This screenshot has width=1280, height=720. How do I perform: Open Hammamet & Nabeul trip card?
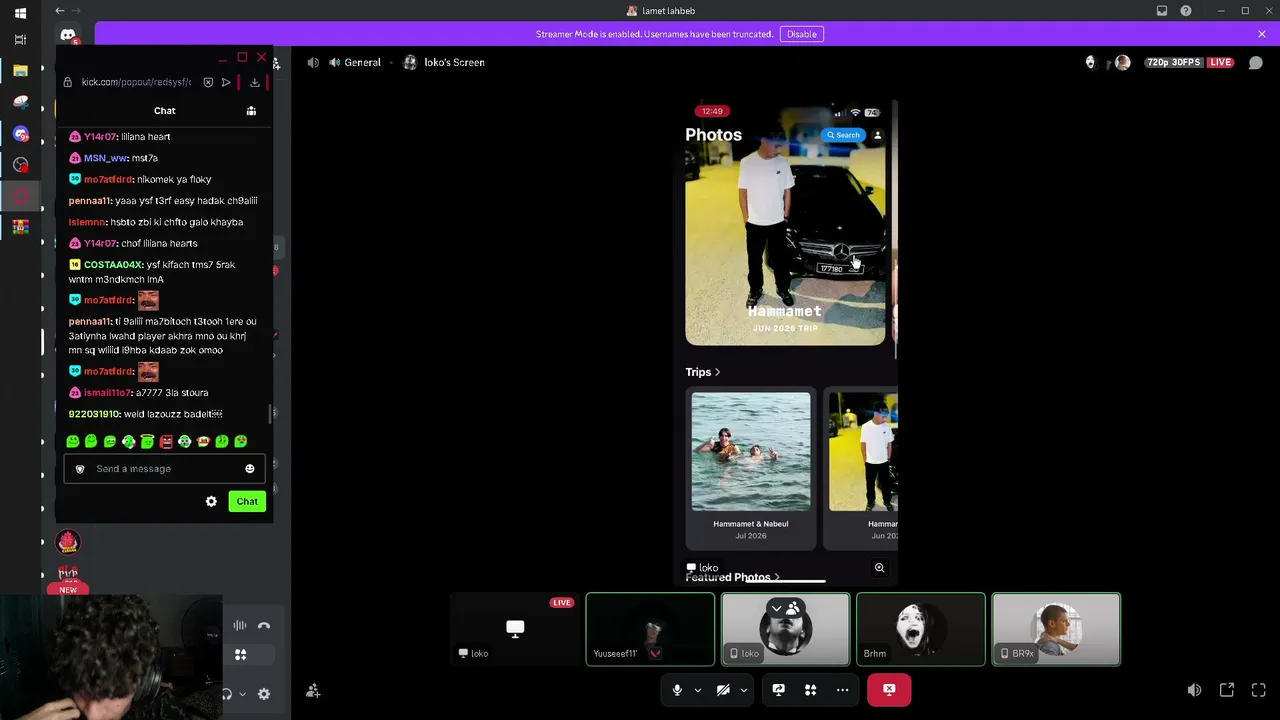tap(751, 468)
